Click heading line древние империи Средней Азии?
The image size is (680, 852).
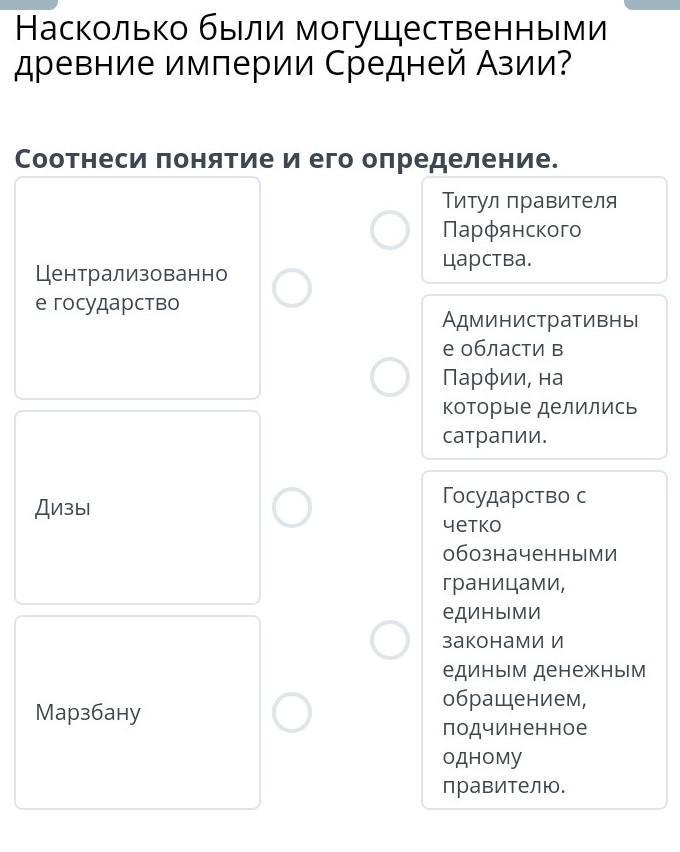293,64
